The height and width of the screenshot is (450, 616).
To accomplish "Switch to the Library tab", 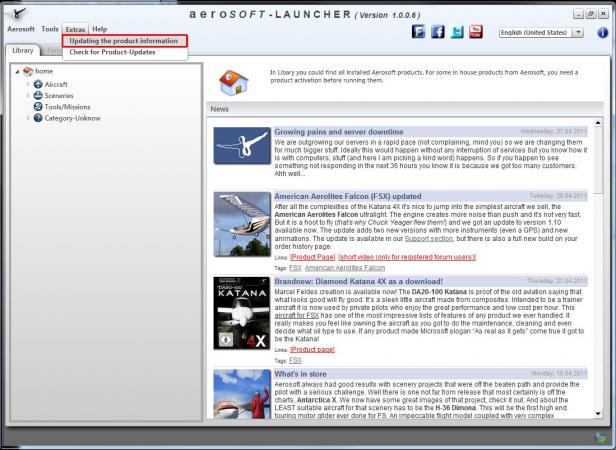I will pos(22,51).
